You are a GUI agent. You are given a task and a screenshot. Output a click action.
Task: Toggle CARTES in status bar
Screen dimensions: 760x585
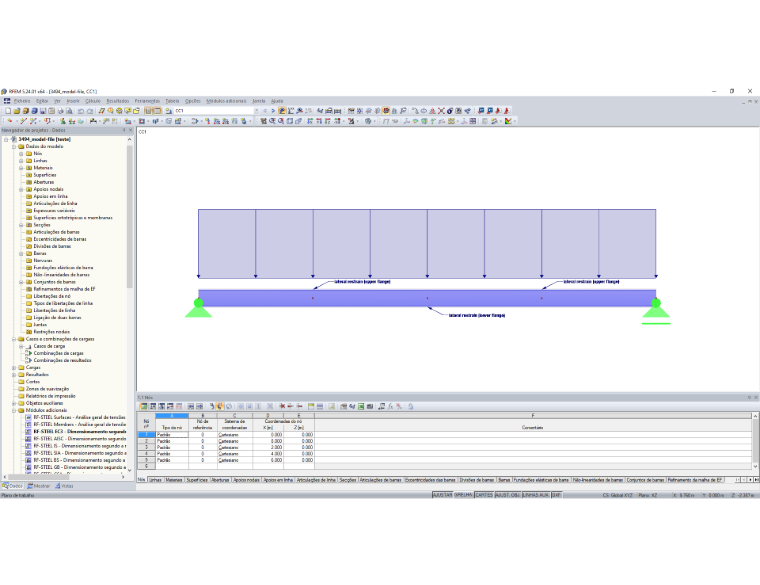point(484,495)
